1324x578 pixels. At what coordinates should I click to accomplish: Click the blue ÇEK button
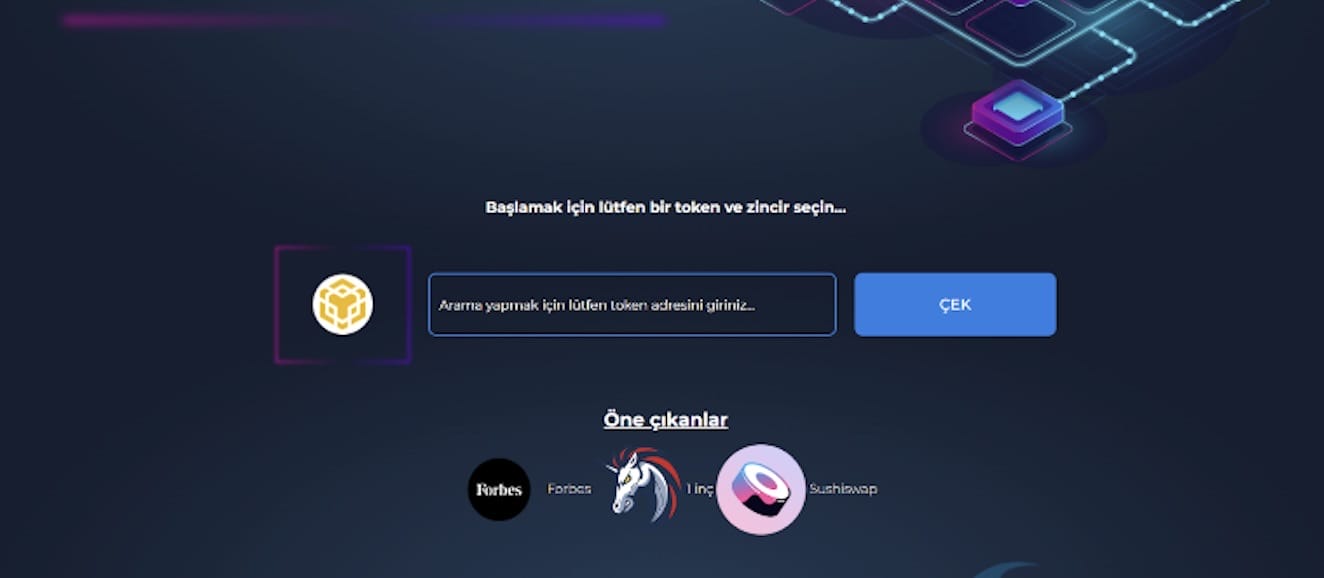click(955, 304)
